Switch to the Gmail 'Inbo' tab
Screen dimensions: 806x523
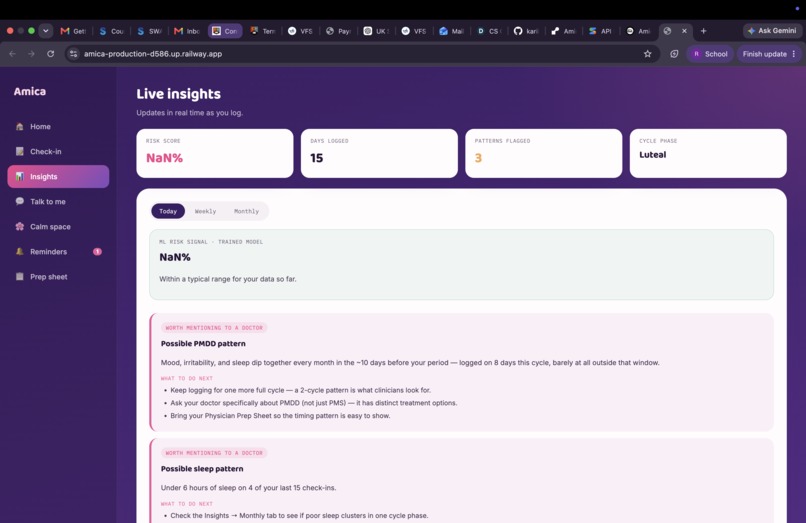tap(188, 31)
